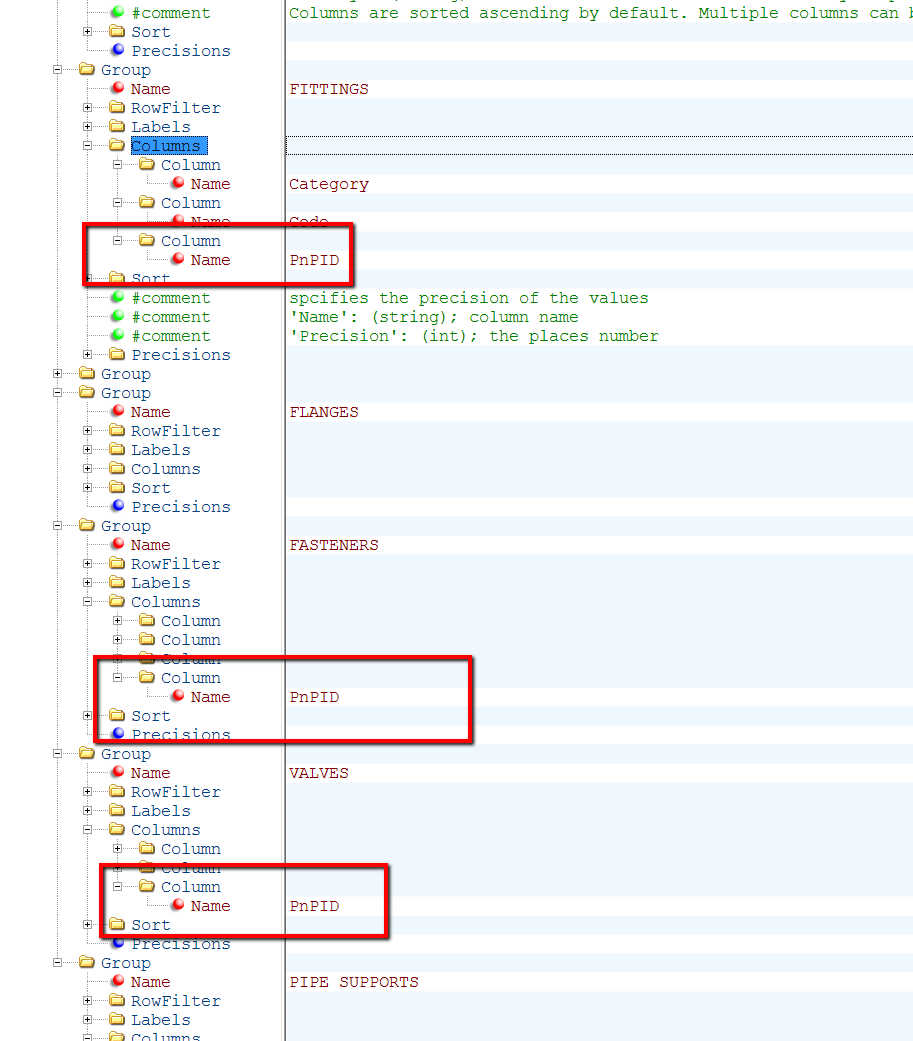Click the Sort folder icon in FLANGES group

point(116,487)
